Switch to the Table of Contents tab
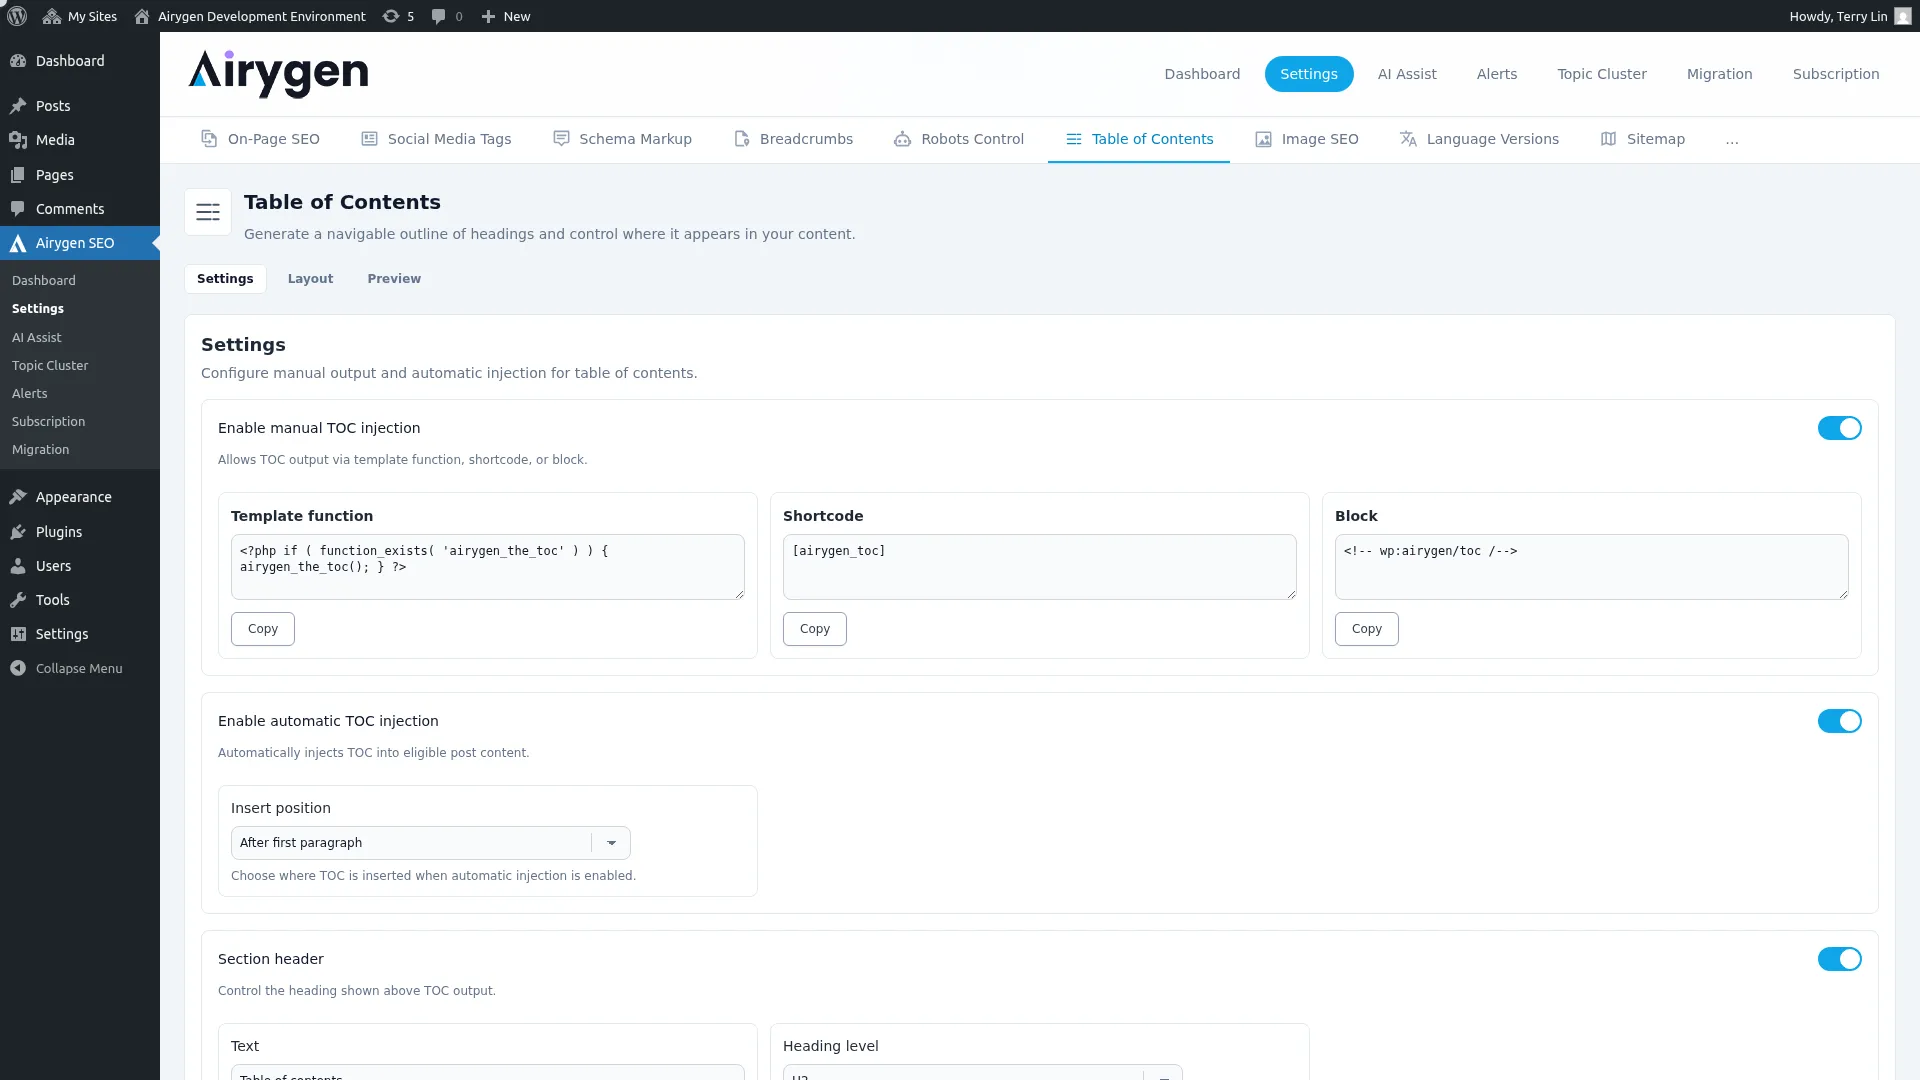This screenshot has width=1920, height=1080. (x=1139, y=139)
